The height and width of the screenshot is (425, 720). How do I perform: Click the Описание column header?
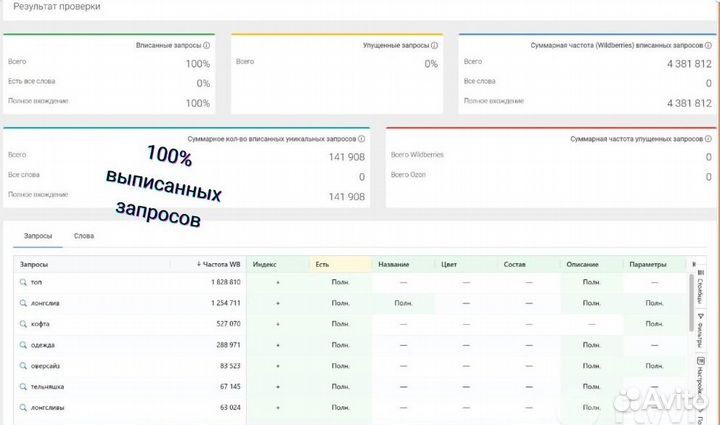click(x=582, y=264)
